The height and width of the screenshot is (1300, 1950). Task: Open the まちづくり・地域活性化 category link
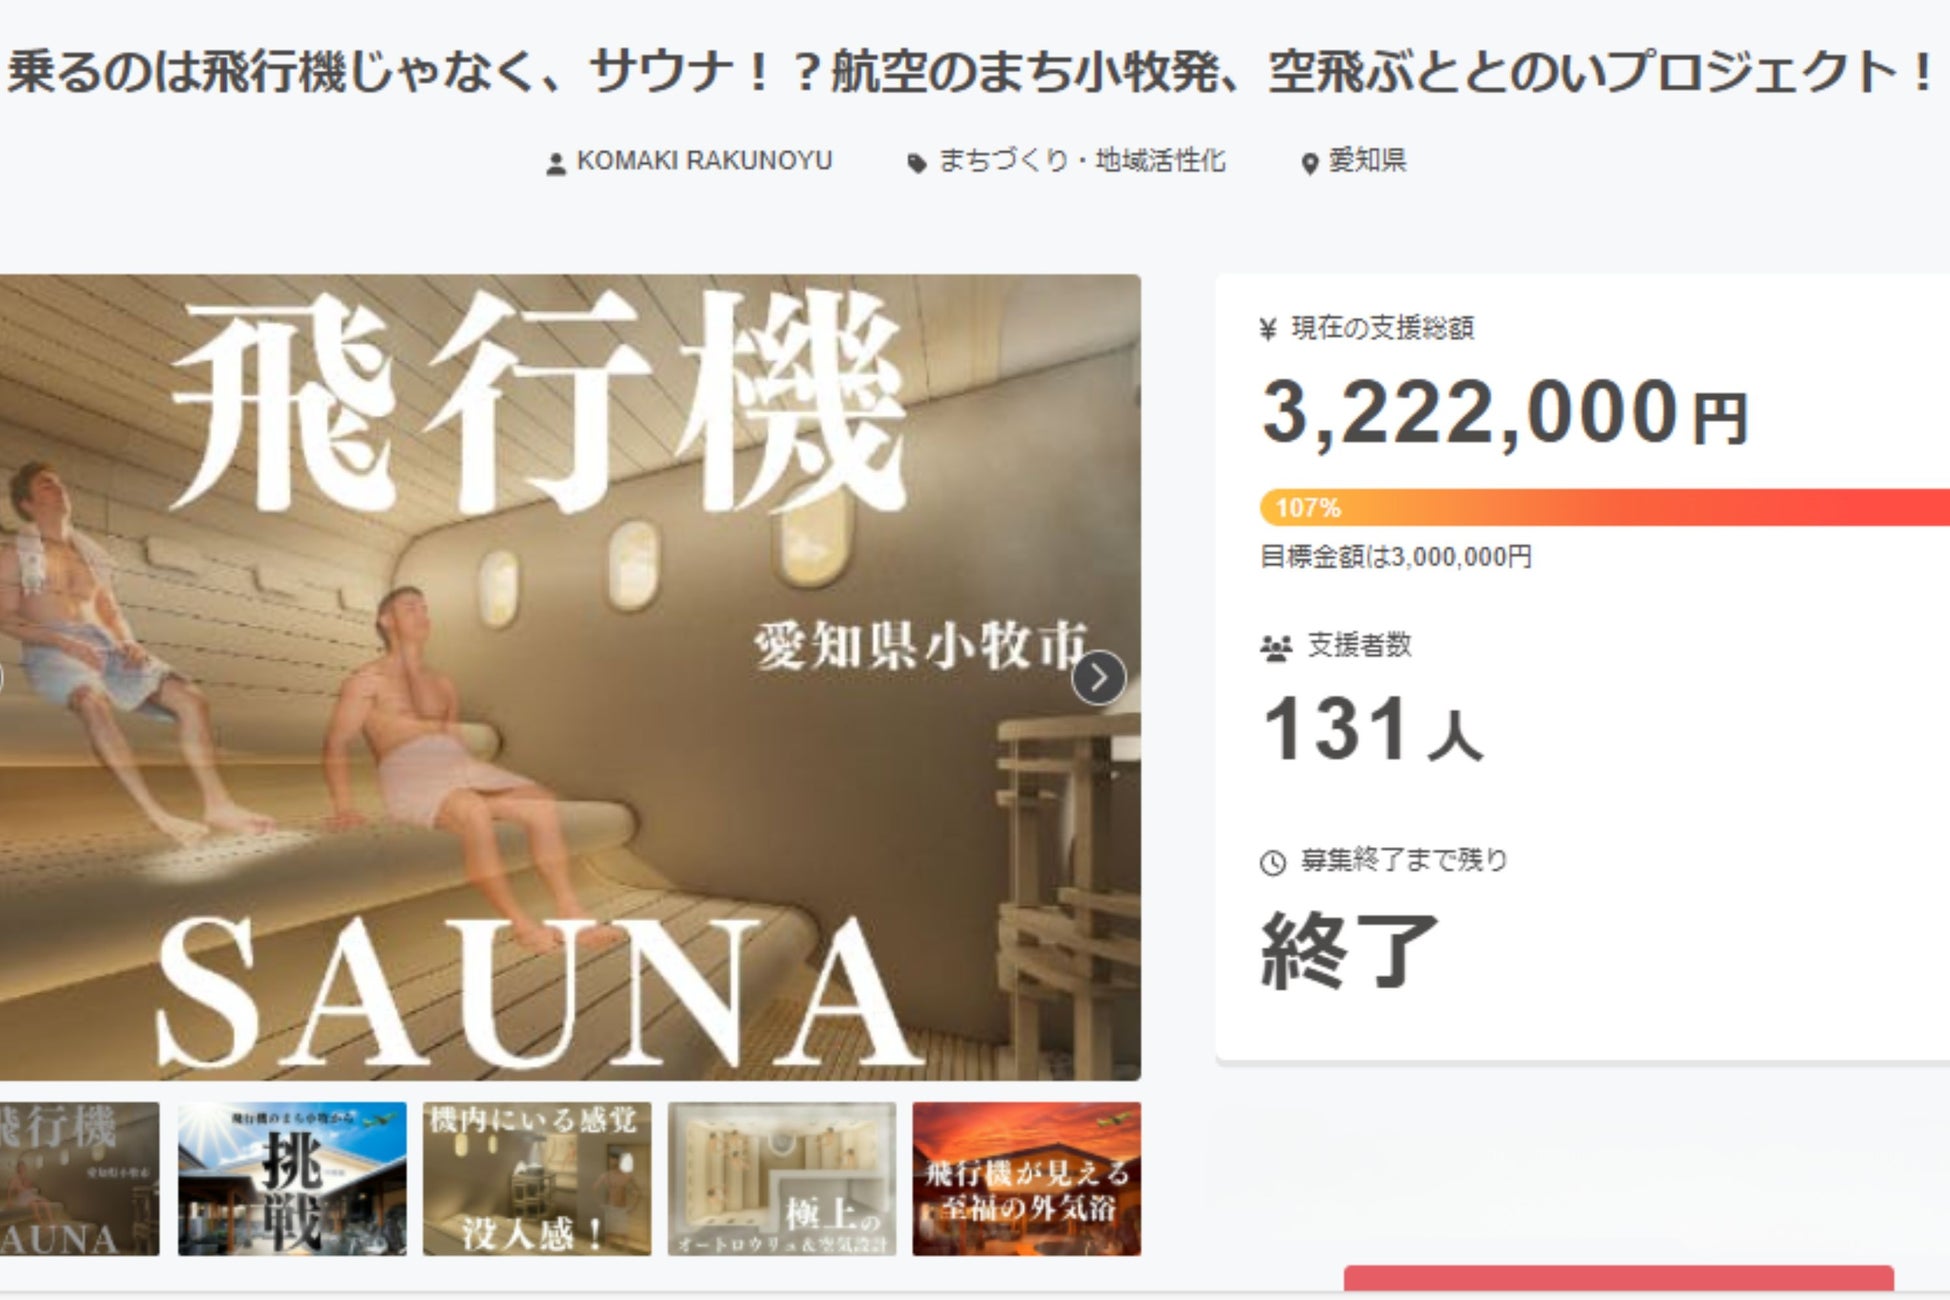1081,161
